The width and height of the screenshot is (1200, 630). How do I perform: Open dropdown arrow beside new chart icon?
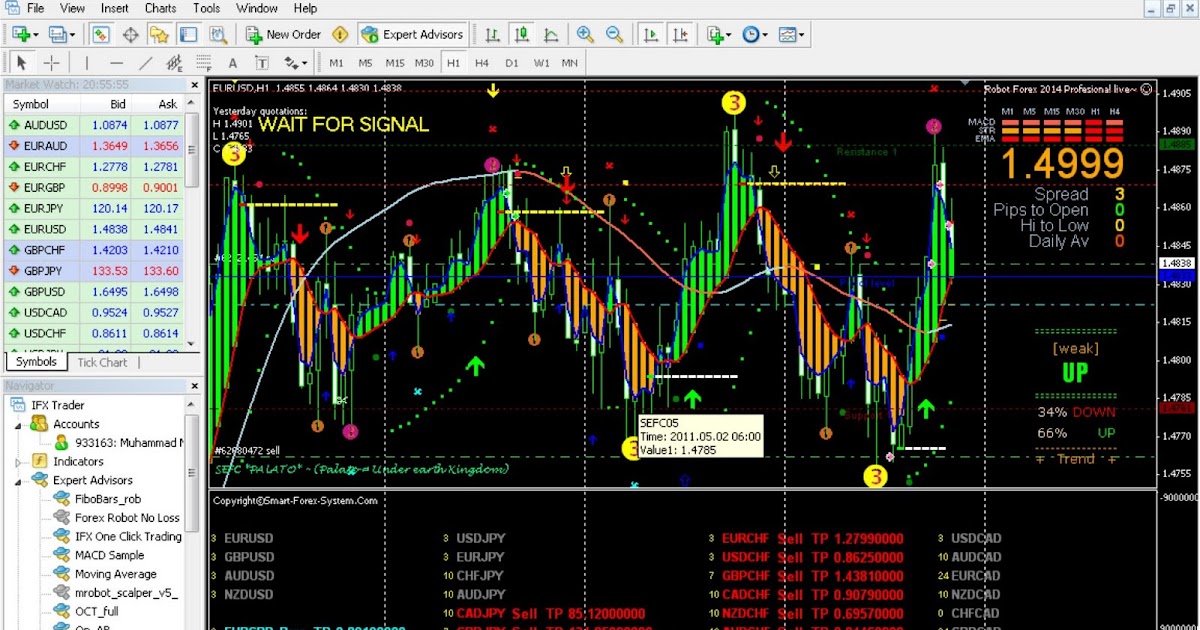click(x=37, y=35)
